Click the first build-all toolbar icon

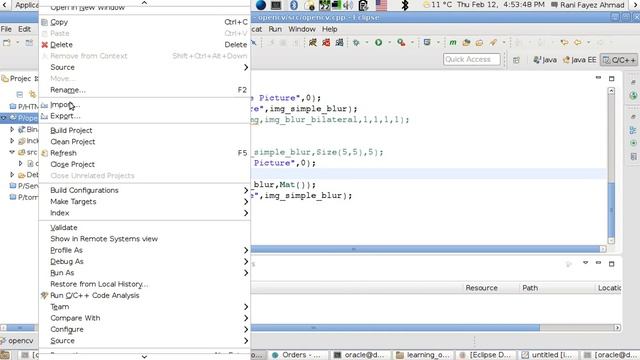313,42
